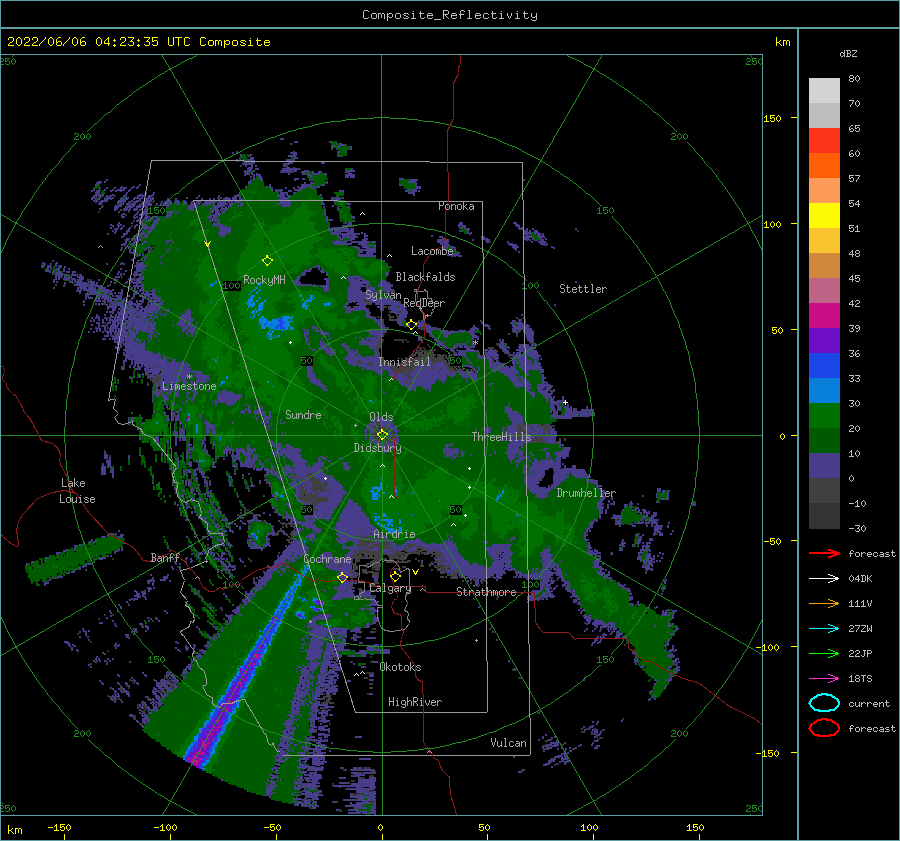The width and height of the screenshot is (900, 841).
Task: Click the yellow diamond marker above RockyMH
Action: (x=267, y=261)
